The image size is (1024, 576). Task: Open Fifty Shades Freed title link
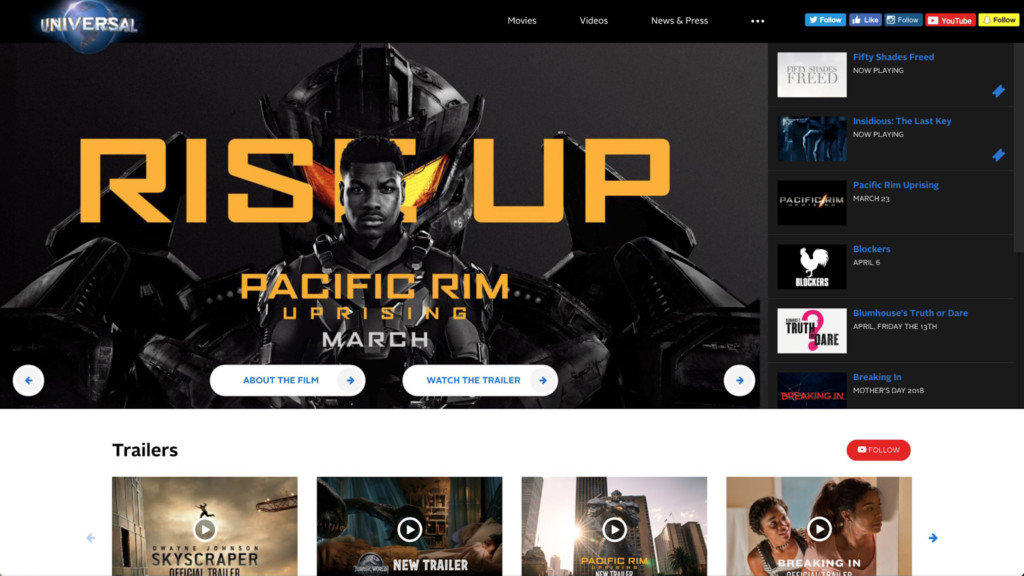click(893, 57)
